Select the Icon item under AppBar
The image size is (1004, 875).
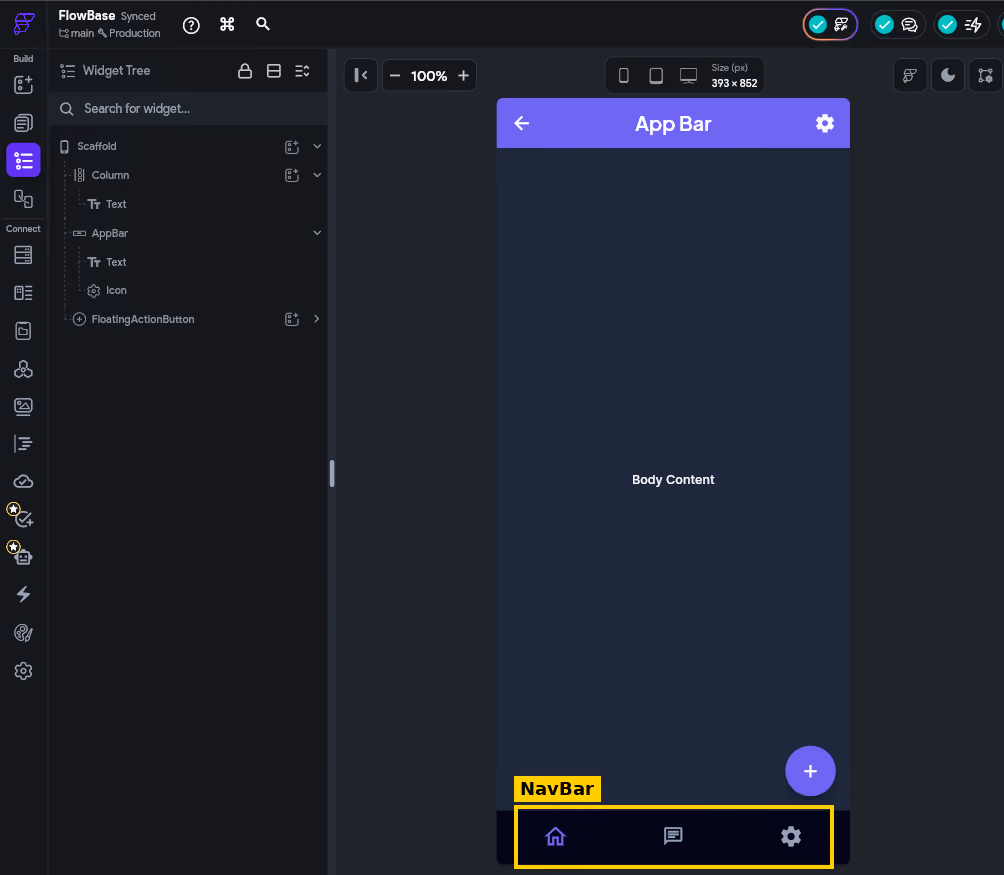tap(116, 291)
